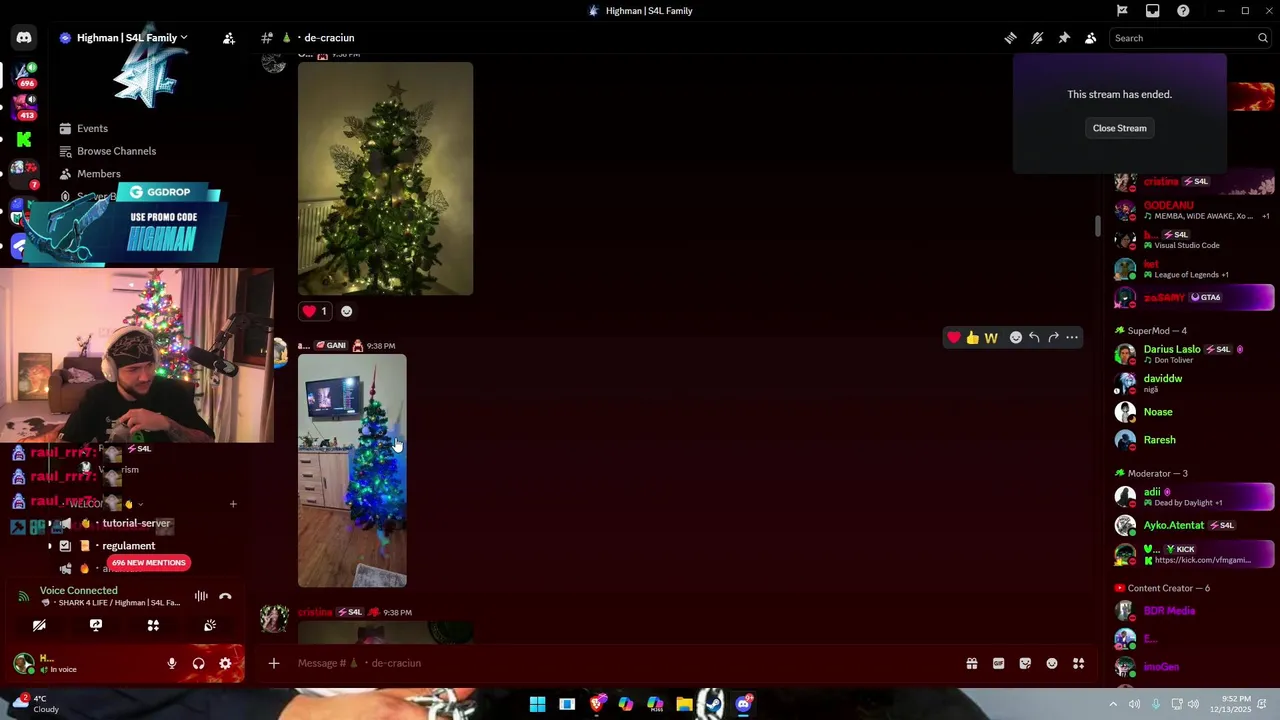Viewport: 1280px width, 720px height.
Task: Click add reaction smiley in hover toolbar
Action: pos(1016,338)
